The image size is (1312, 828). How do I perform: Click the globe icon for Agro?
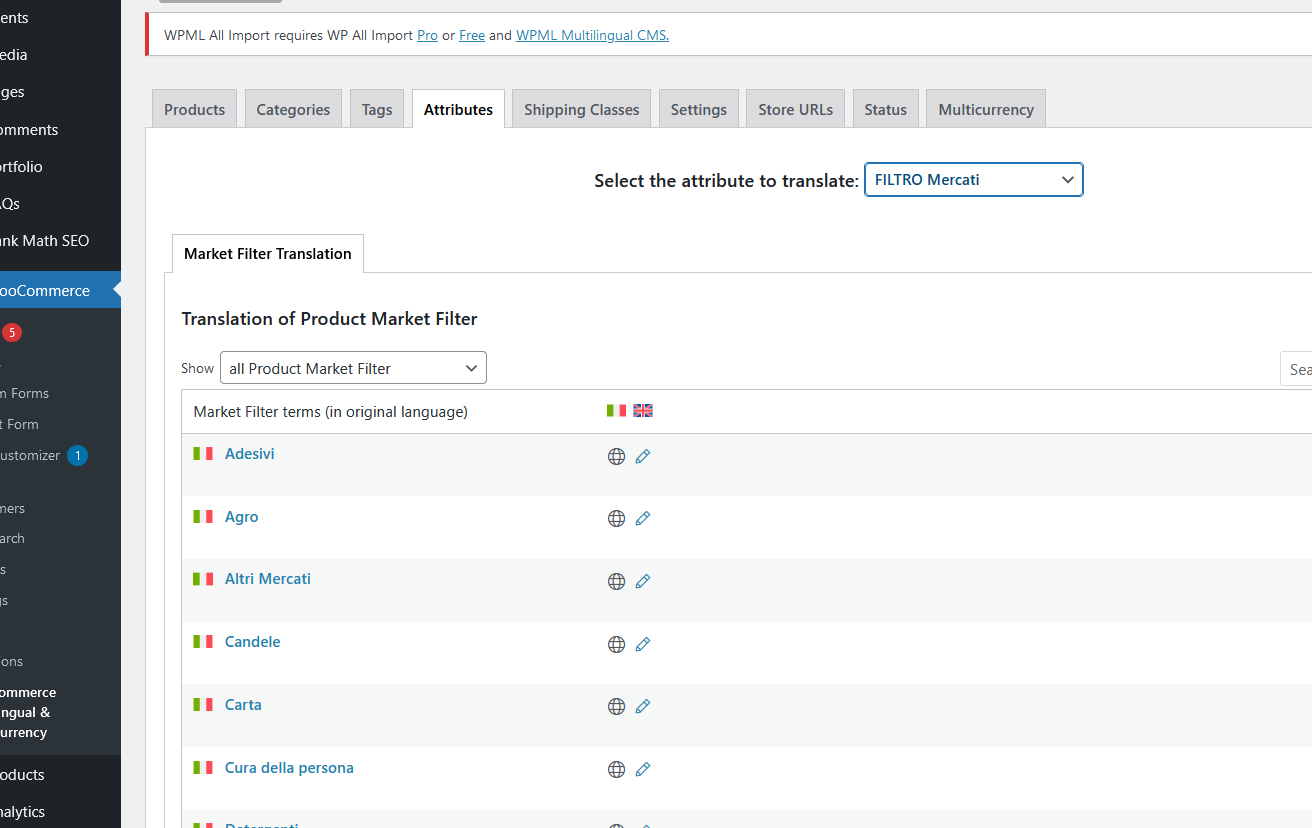tap(616, 519)
